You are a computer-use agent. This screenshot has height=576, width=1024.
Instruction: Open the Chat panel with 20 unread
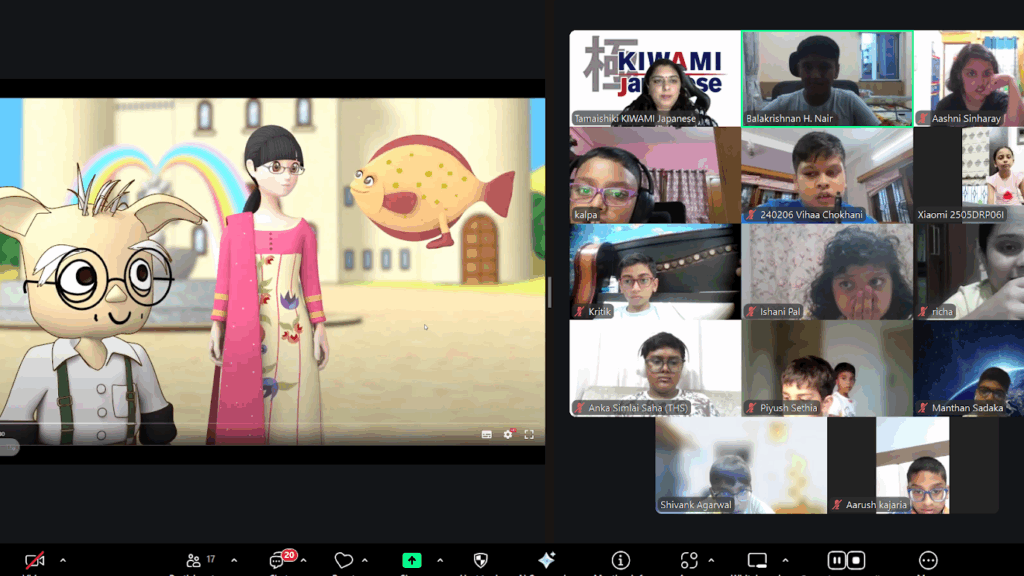pos(278,561)
